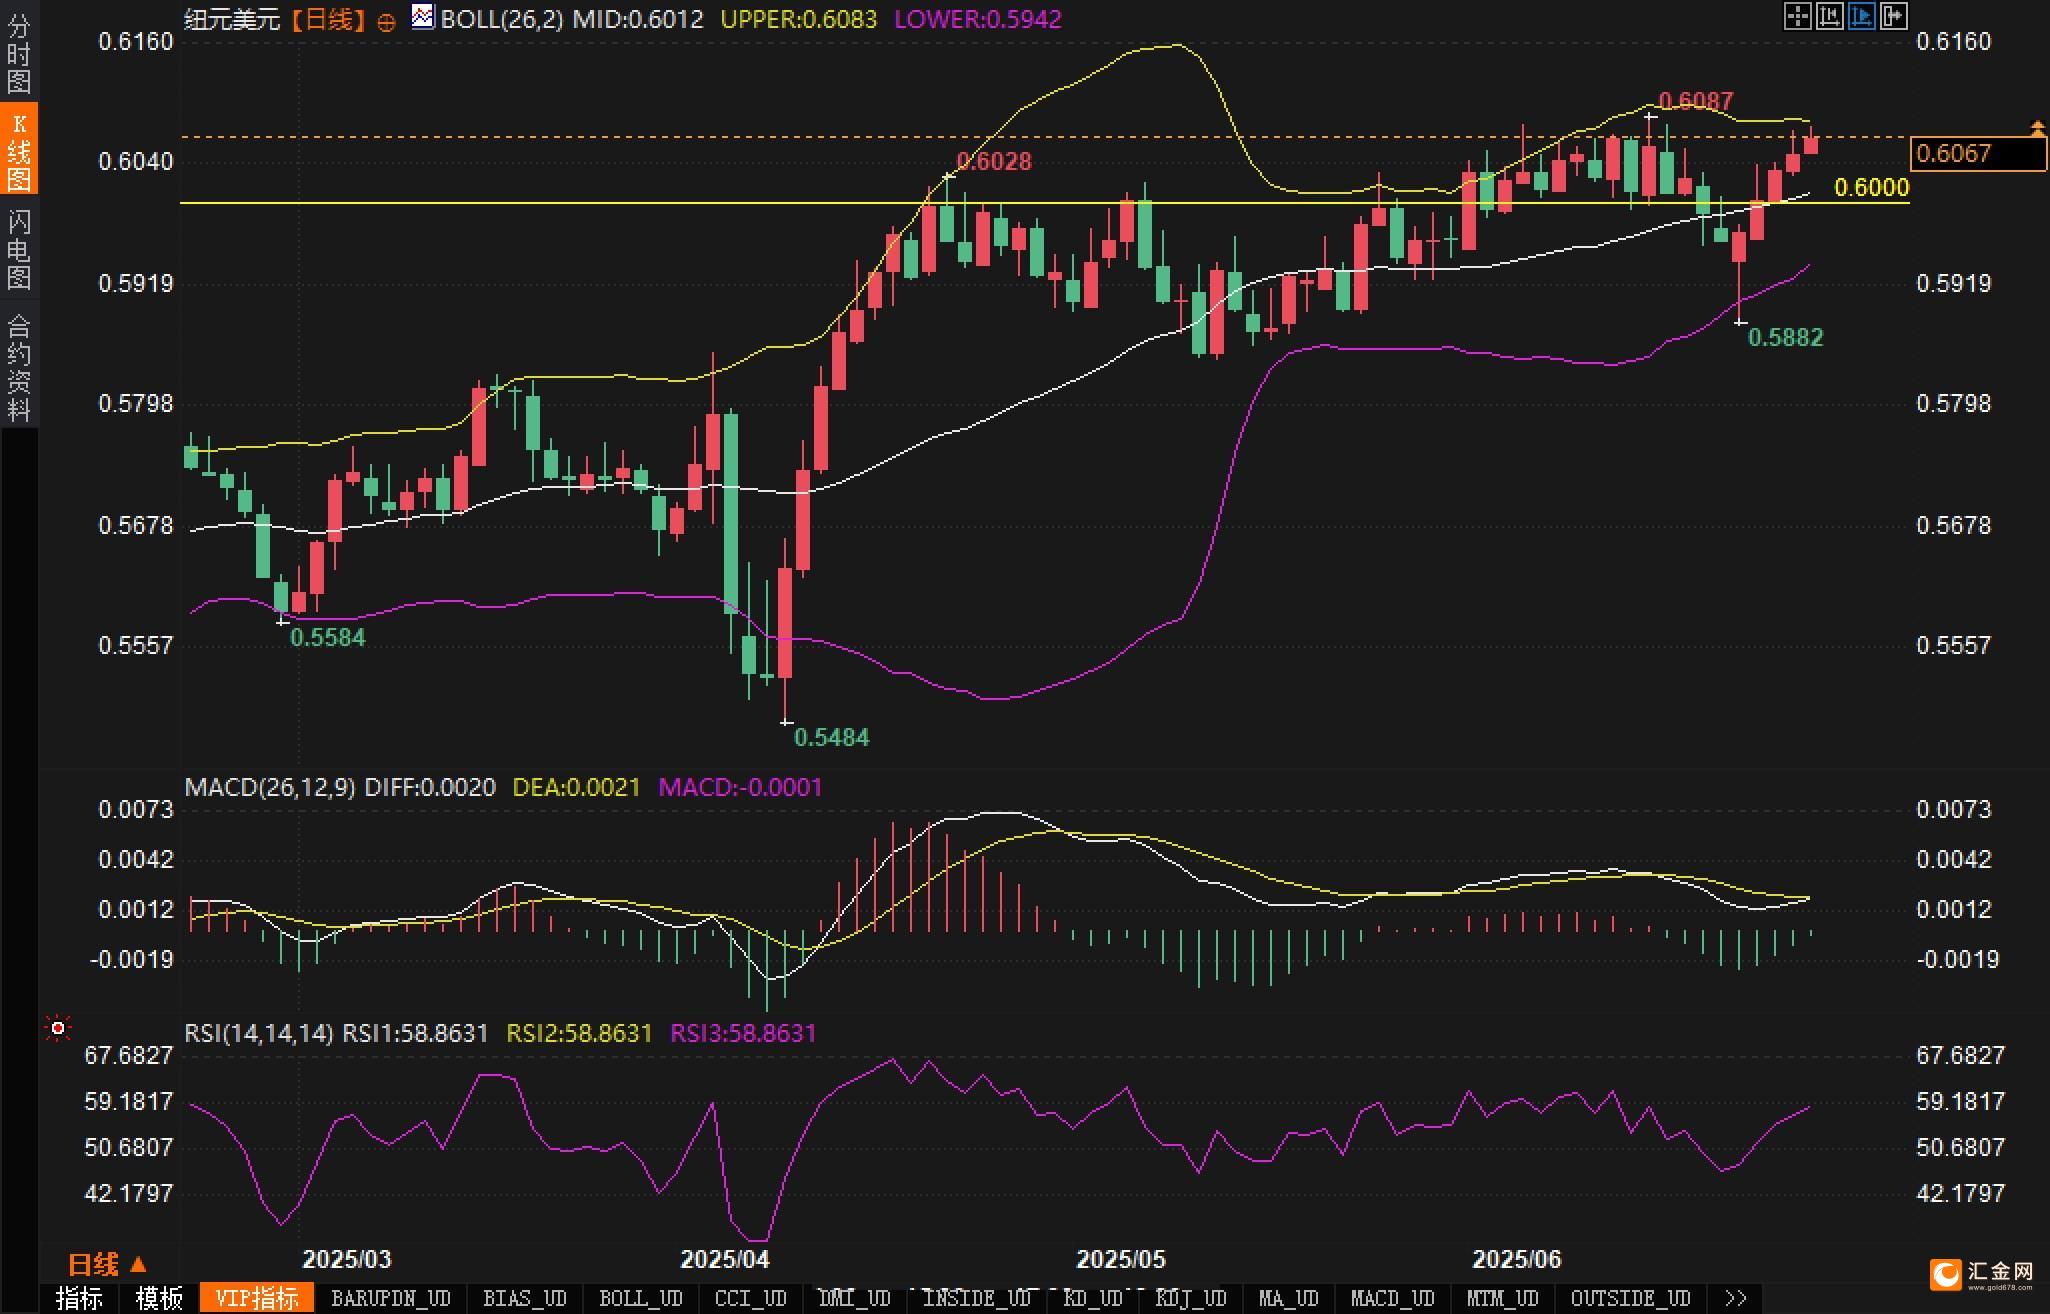
Task: Click the DIFF:0.0020 value
Action: 430,787
